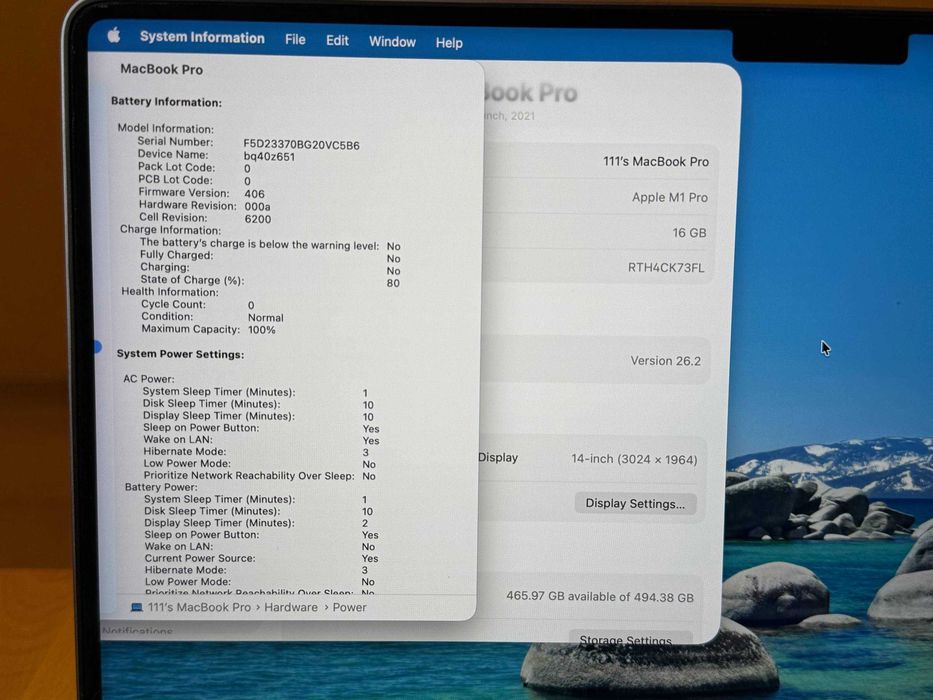The width and height of the screenshot is (933, 700).
Task: Click the battery serial number F5D23370BG20VC5B6
Action: tap(301, 145)
